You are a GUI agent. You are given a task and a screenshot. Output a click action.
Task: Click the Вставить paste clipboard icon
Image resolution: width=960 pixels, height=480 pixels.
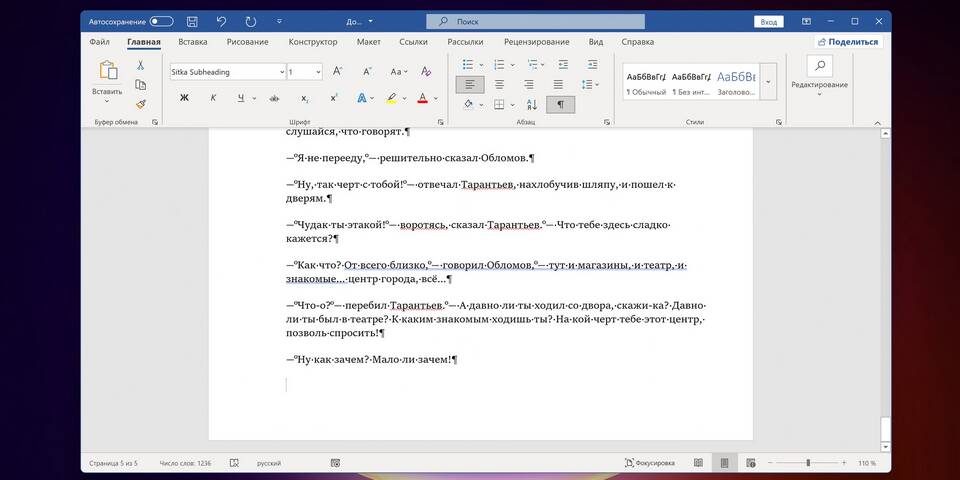(x=108, y=70)
